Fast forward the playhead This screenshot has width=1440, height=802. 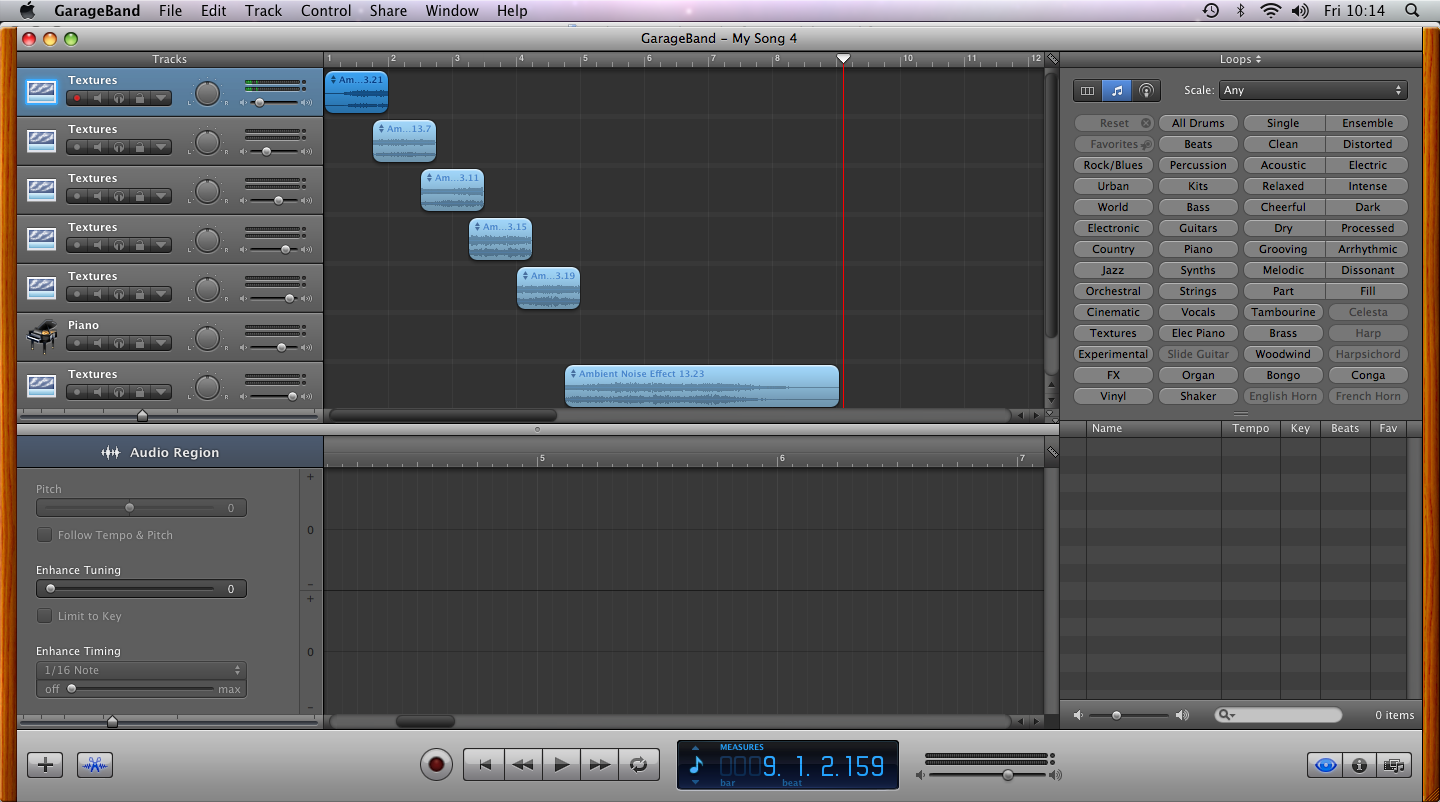click(600, 765)
